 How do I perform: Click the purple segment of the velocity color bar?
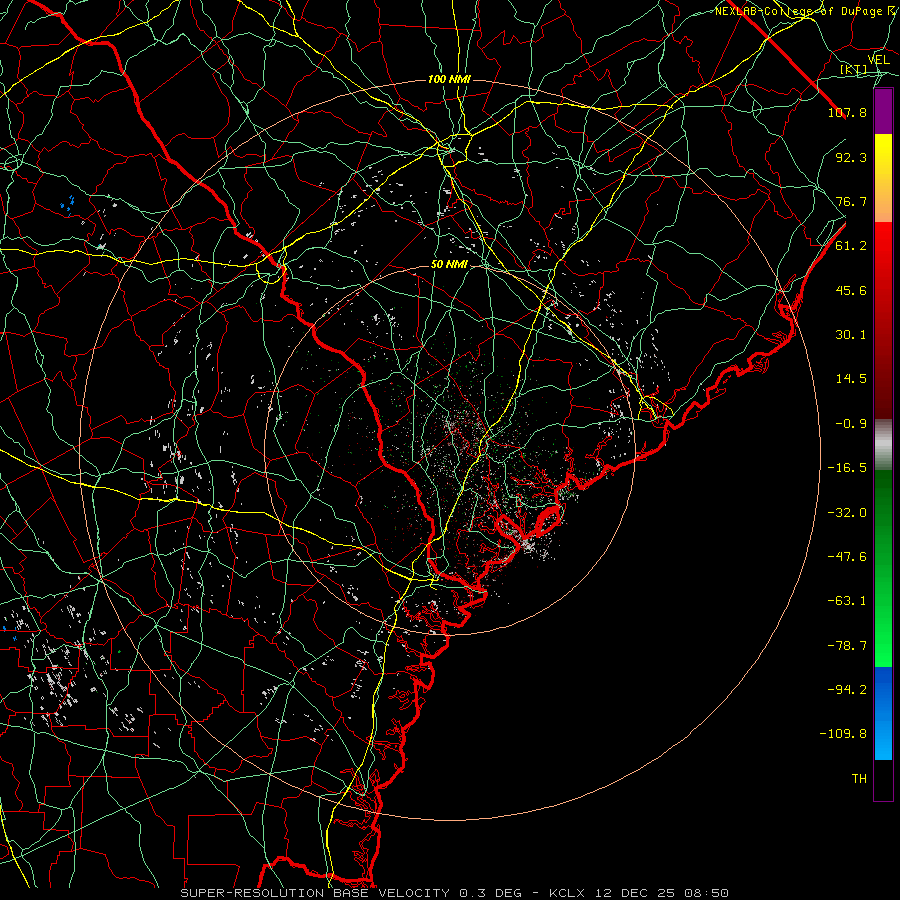(x=883, y=112)
